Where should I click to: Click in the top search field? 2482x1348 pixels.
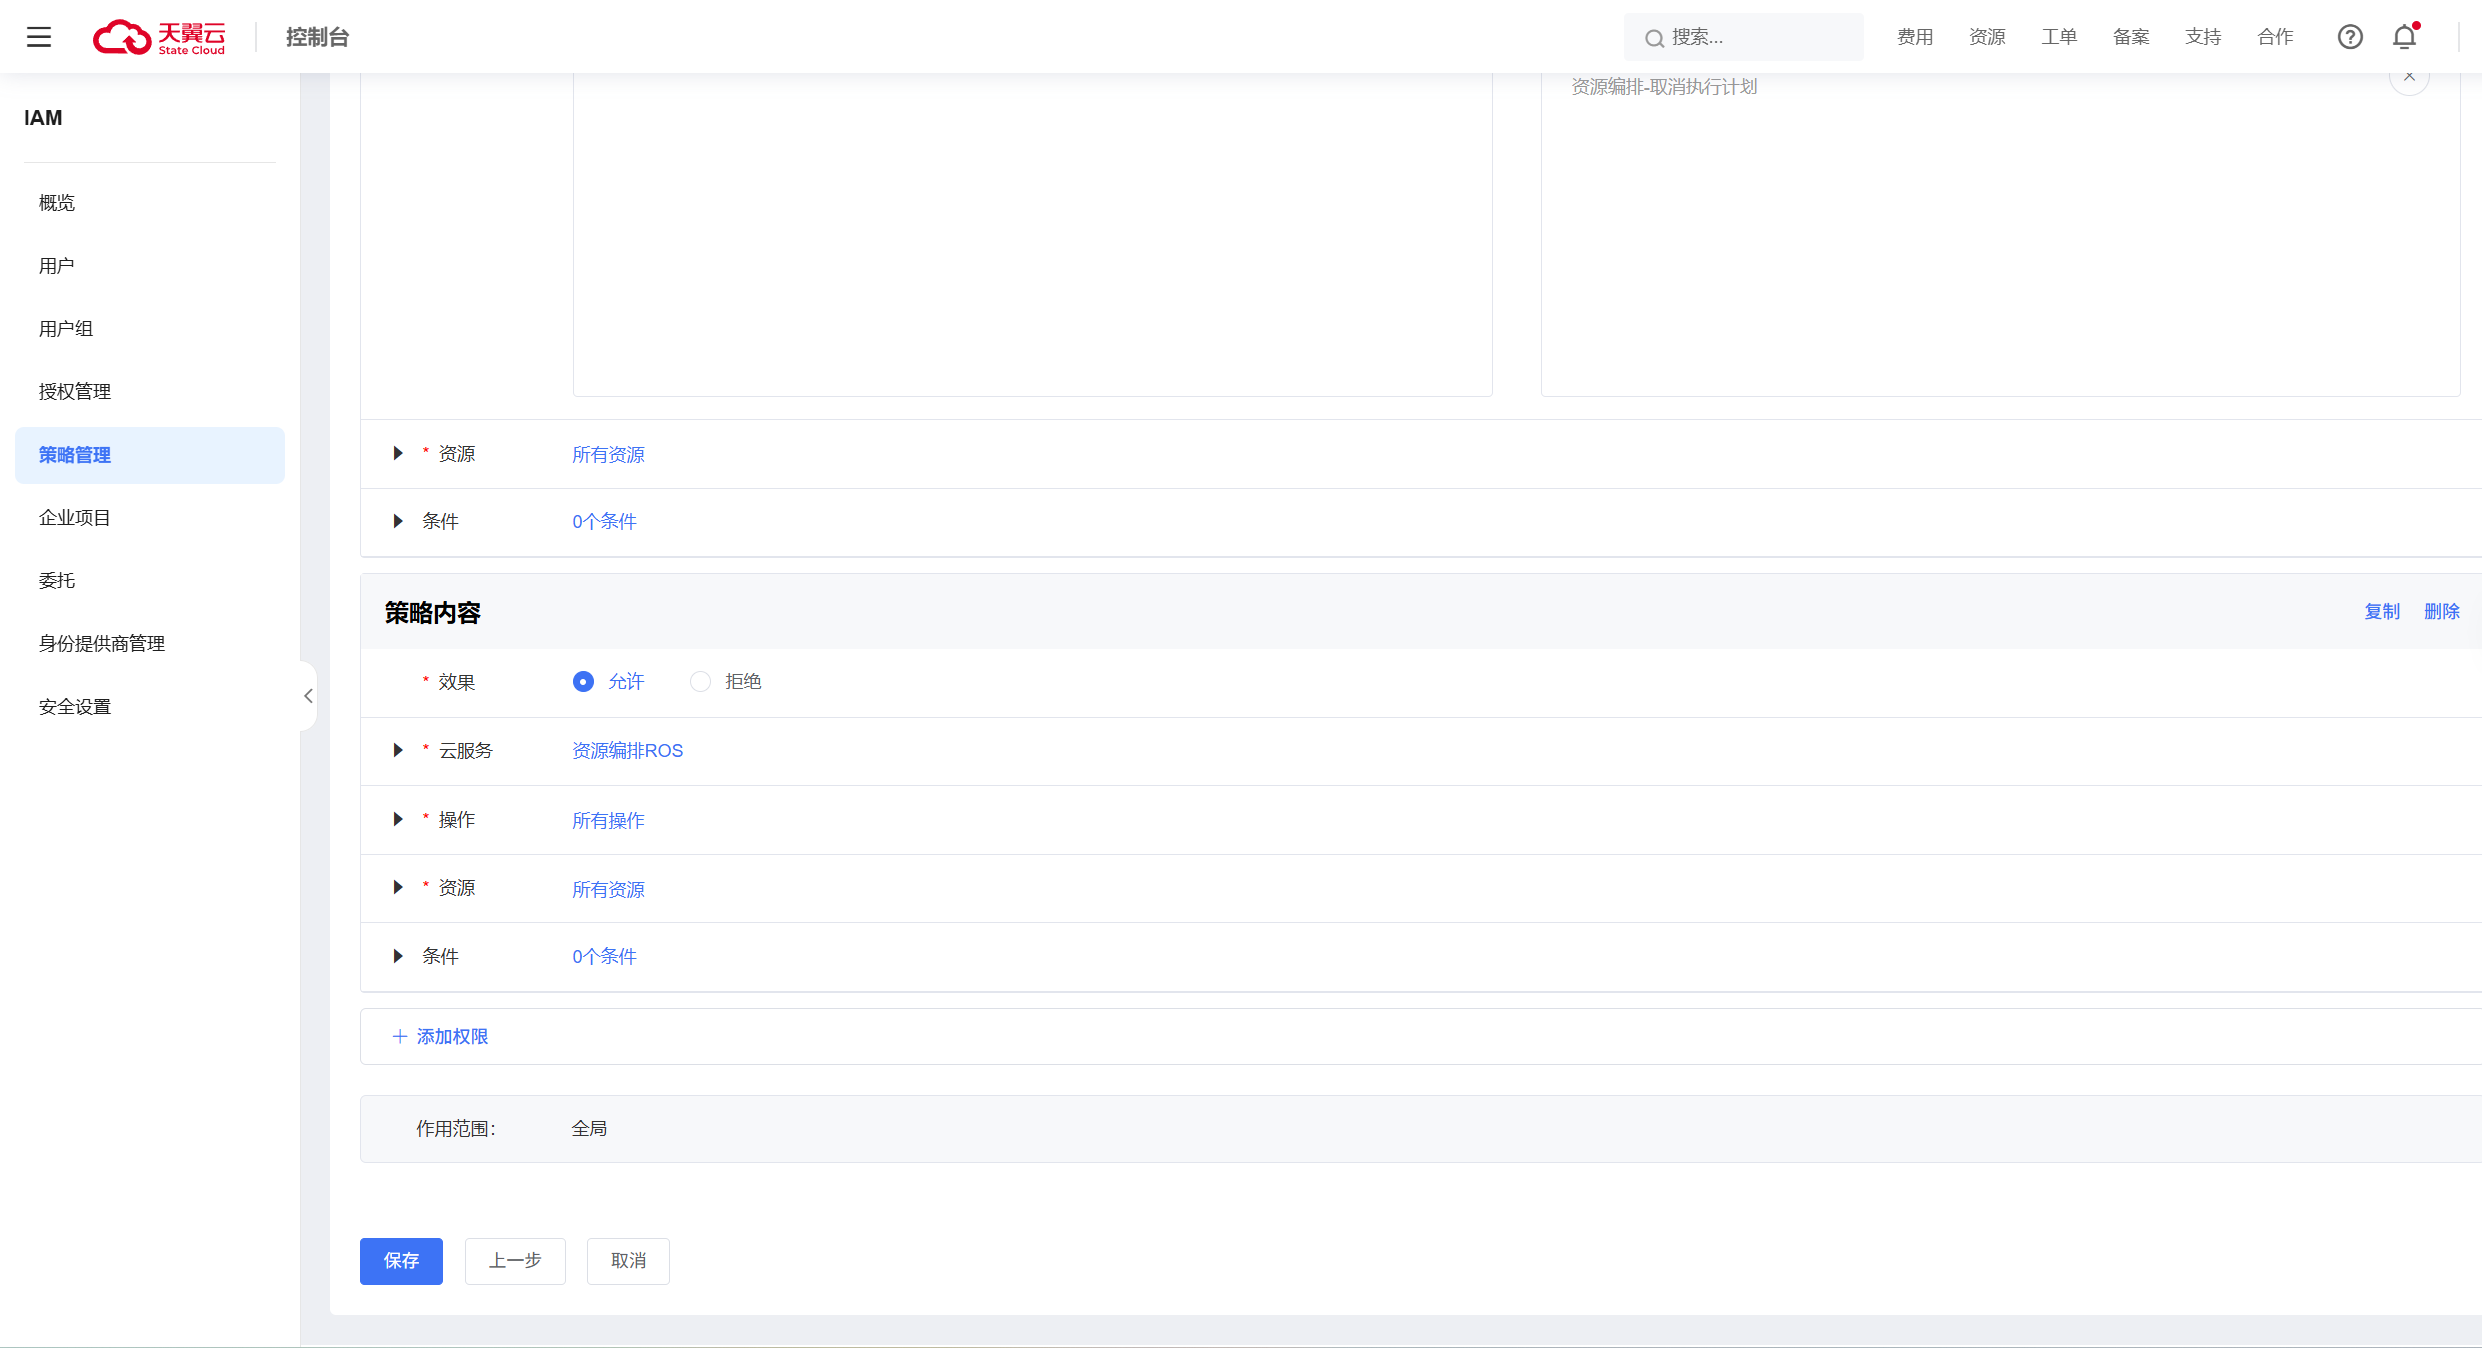[x=1760, y=37]
